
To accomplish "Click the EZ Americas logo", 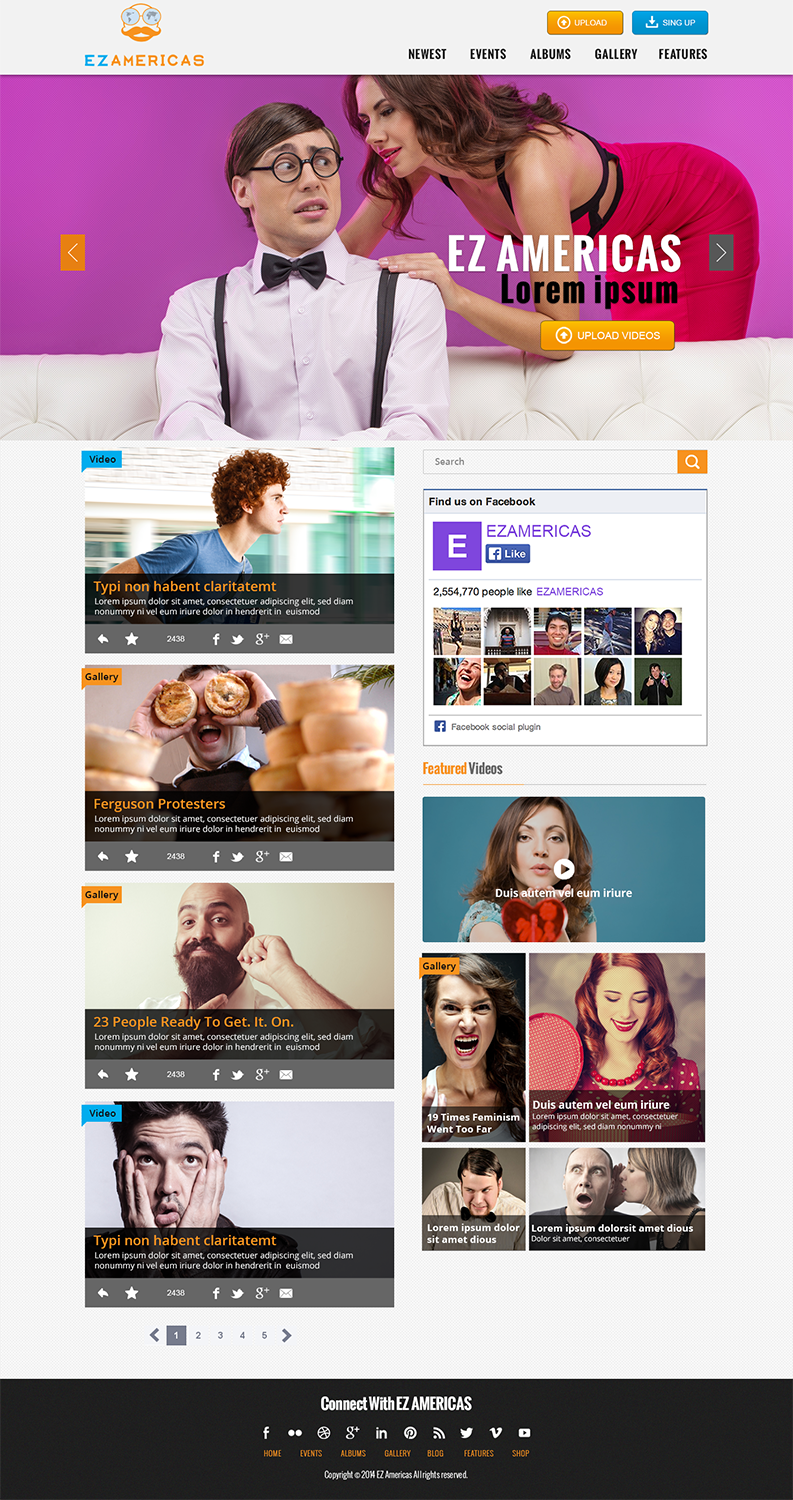I will (144, 36).
